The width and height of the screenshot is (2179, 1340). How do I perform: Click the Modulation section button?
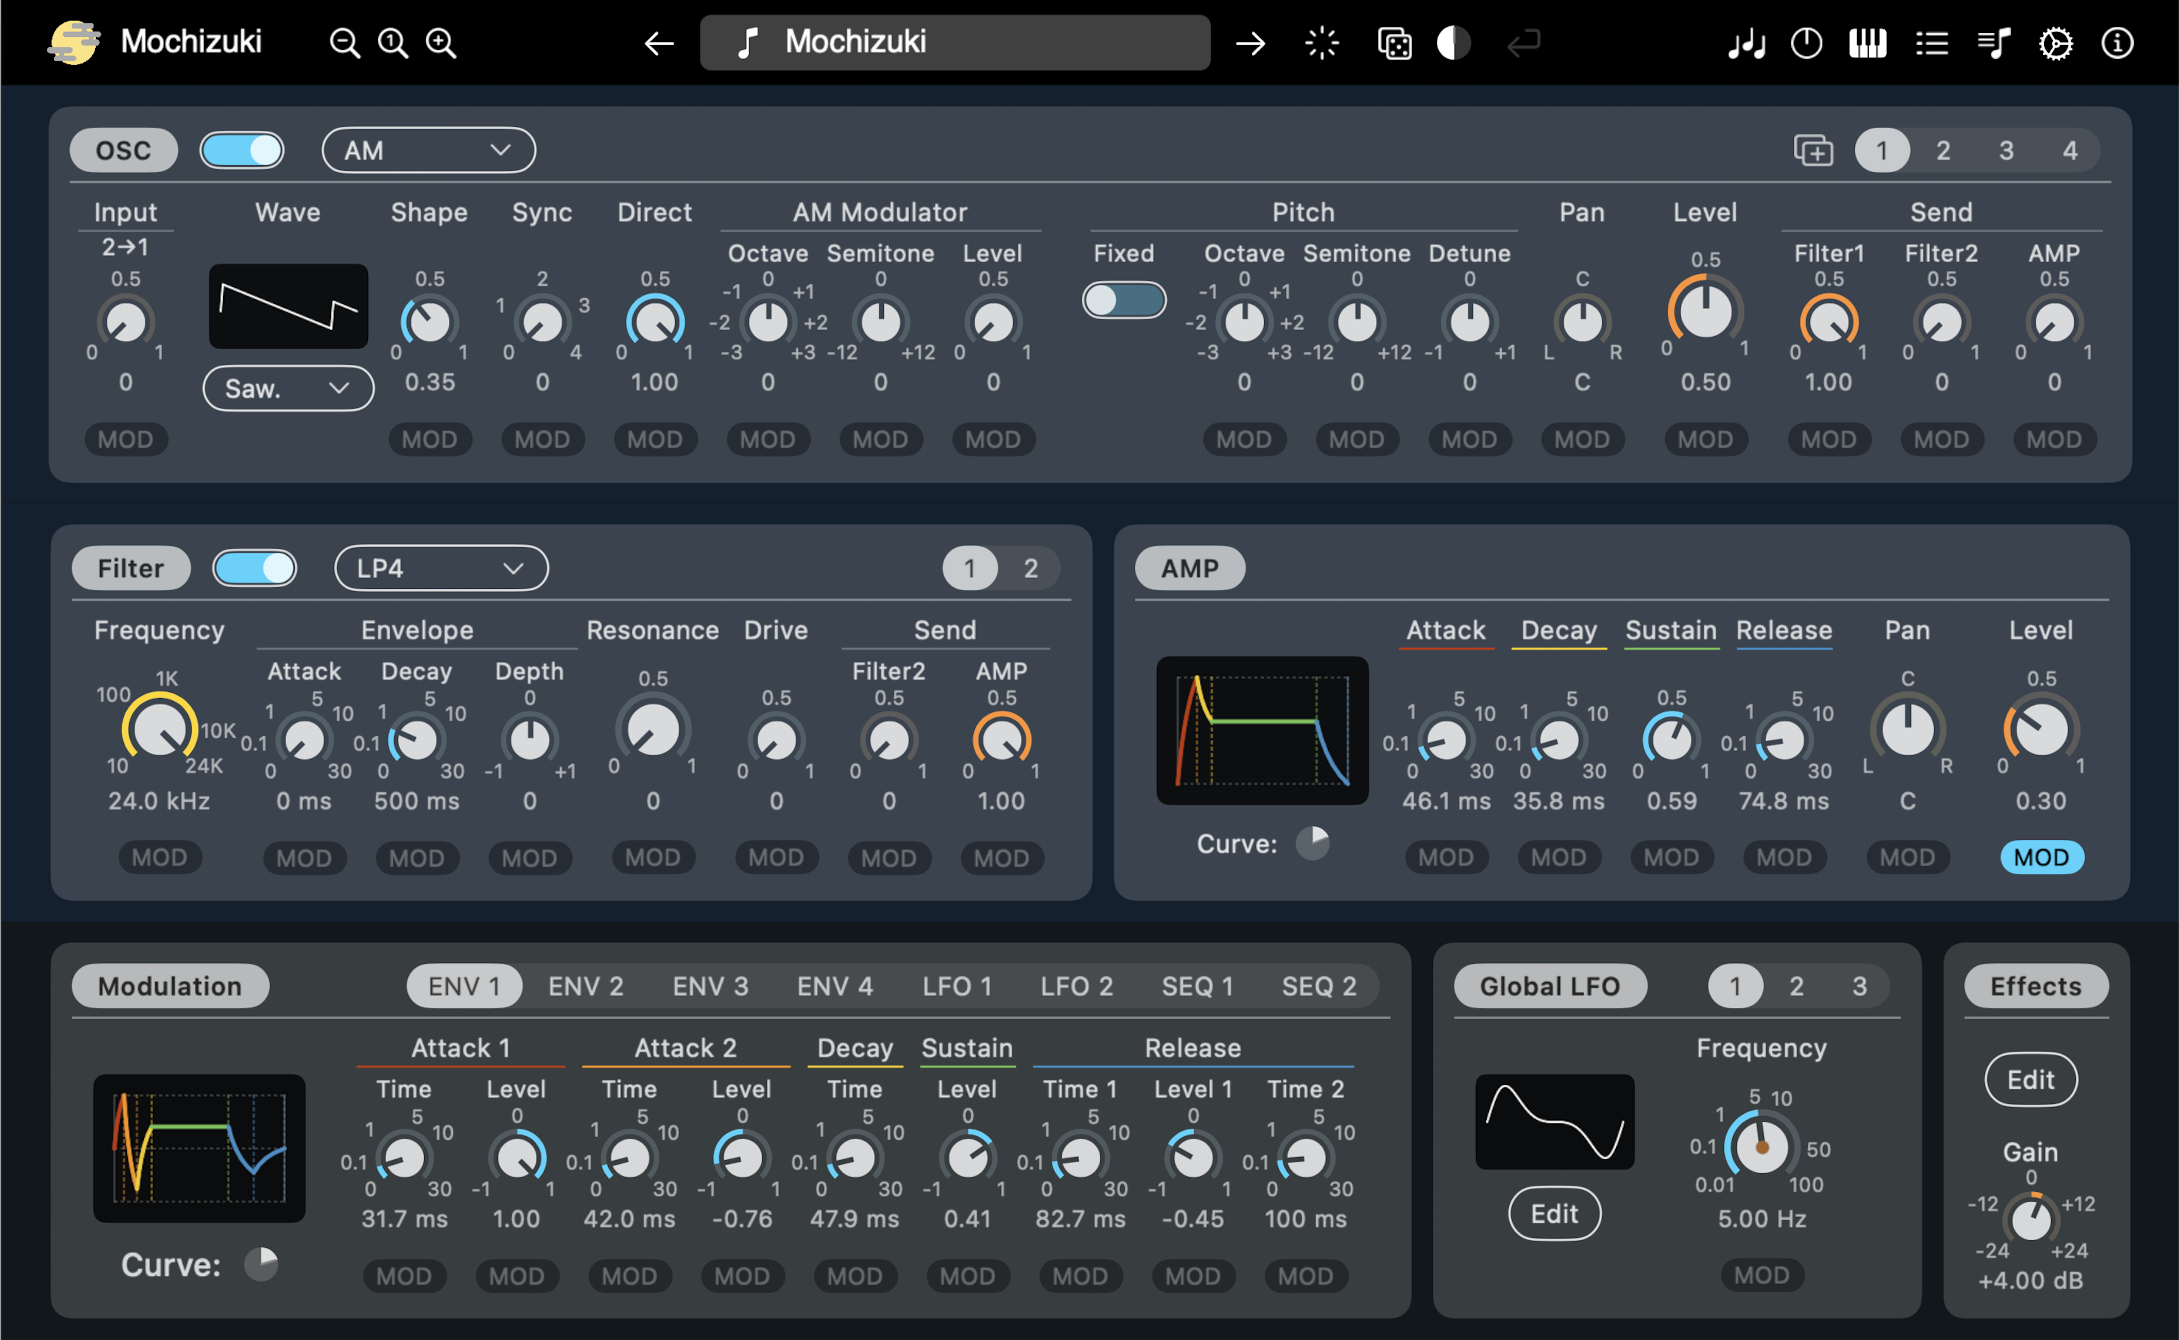(x=170, y=986)
